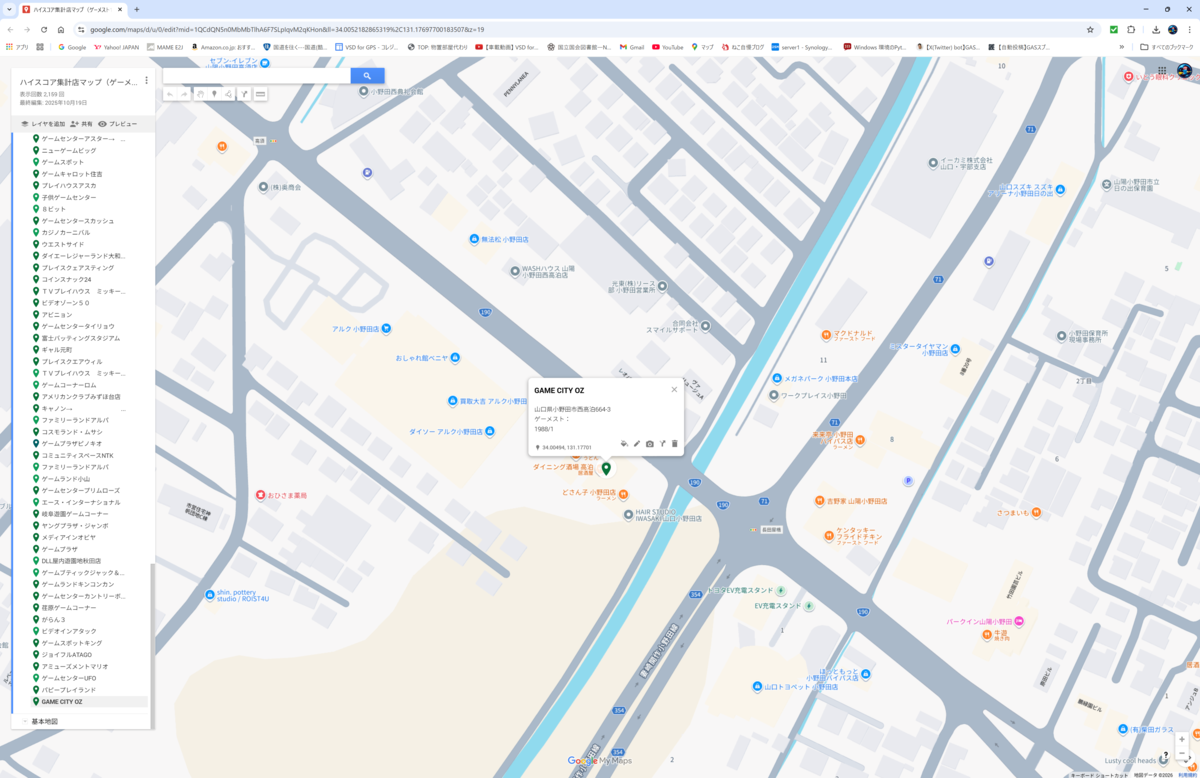Select ゲームスポット in the layer list
1200x778 pixels.
point(62,162)
